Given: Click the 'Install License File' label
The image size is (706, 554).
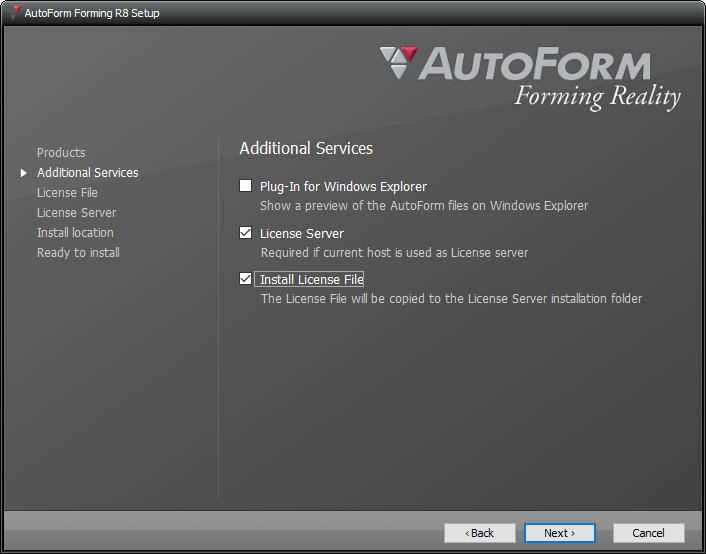Looking at the screenshot, I should click(x=312, y=279).
